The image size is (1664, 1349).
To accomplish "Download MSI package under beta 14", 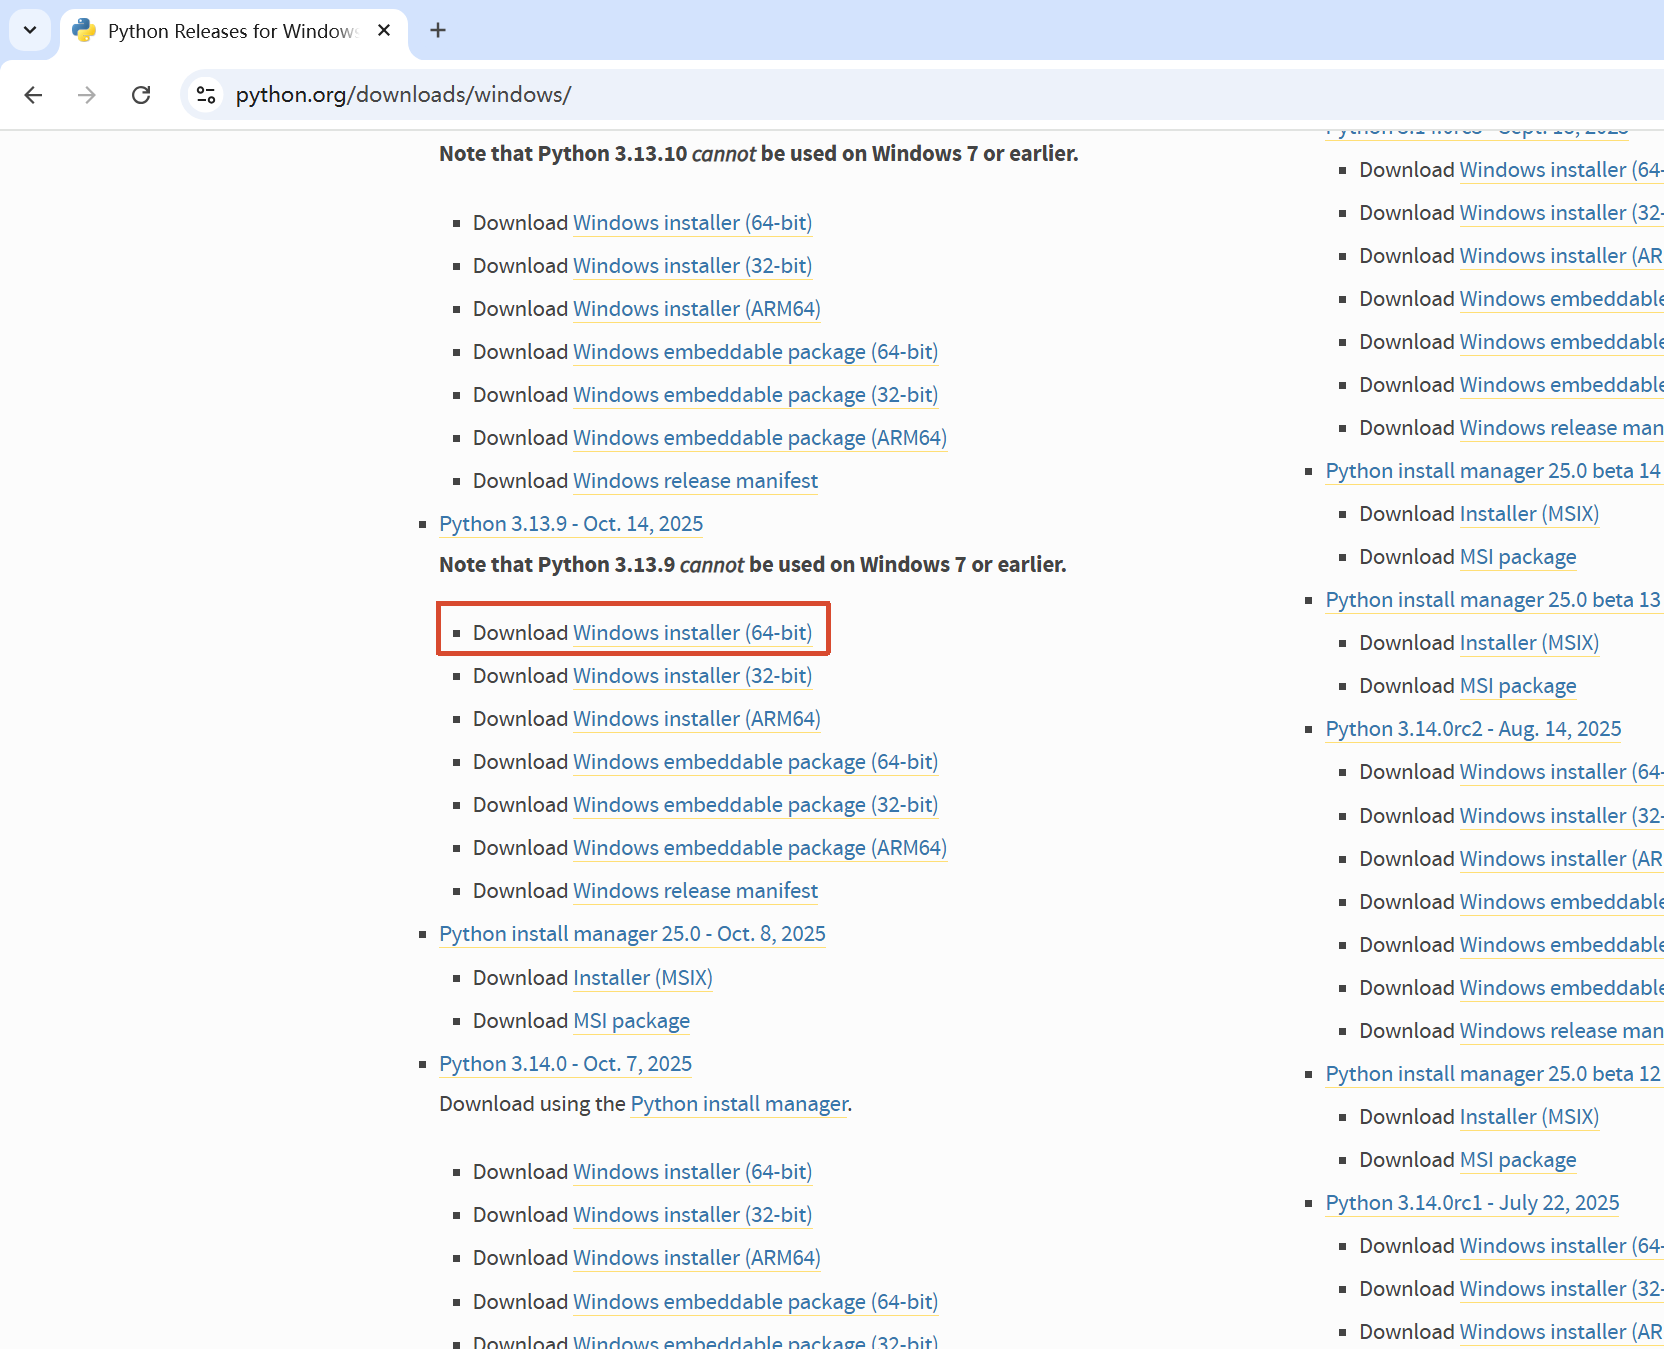I will click(1518, 557).
